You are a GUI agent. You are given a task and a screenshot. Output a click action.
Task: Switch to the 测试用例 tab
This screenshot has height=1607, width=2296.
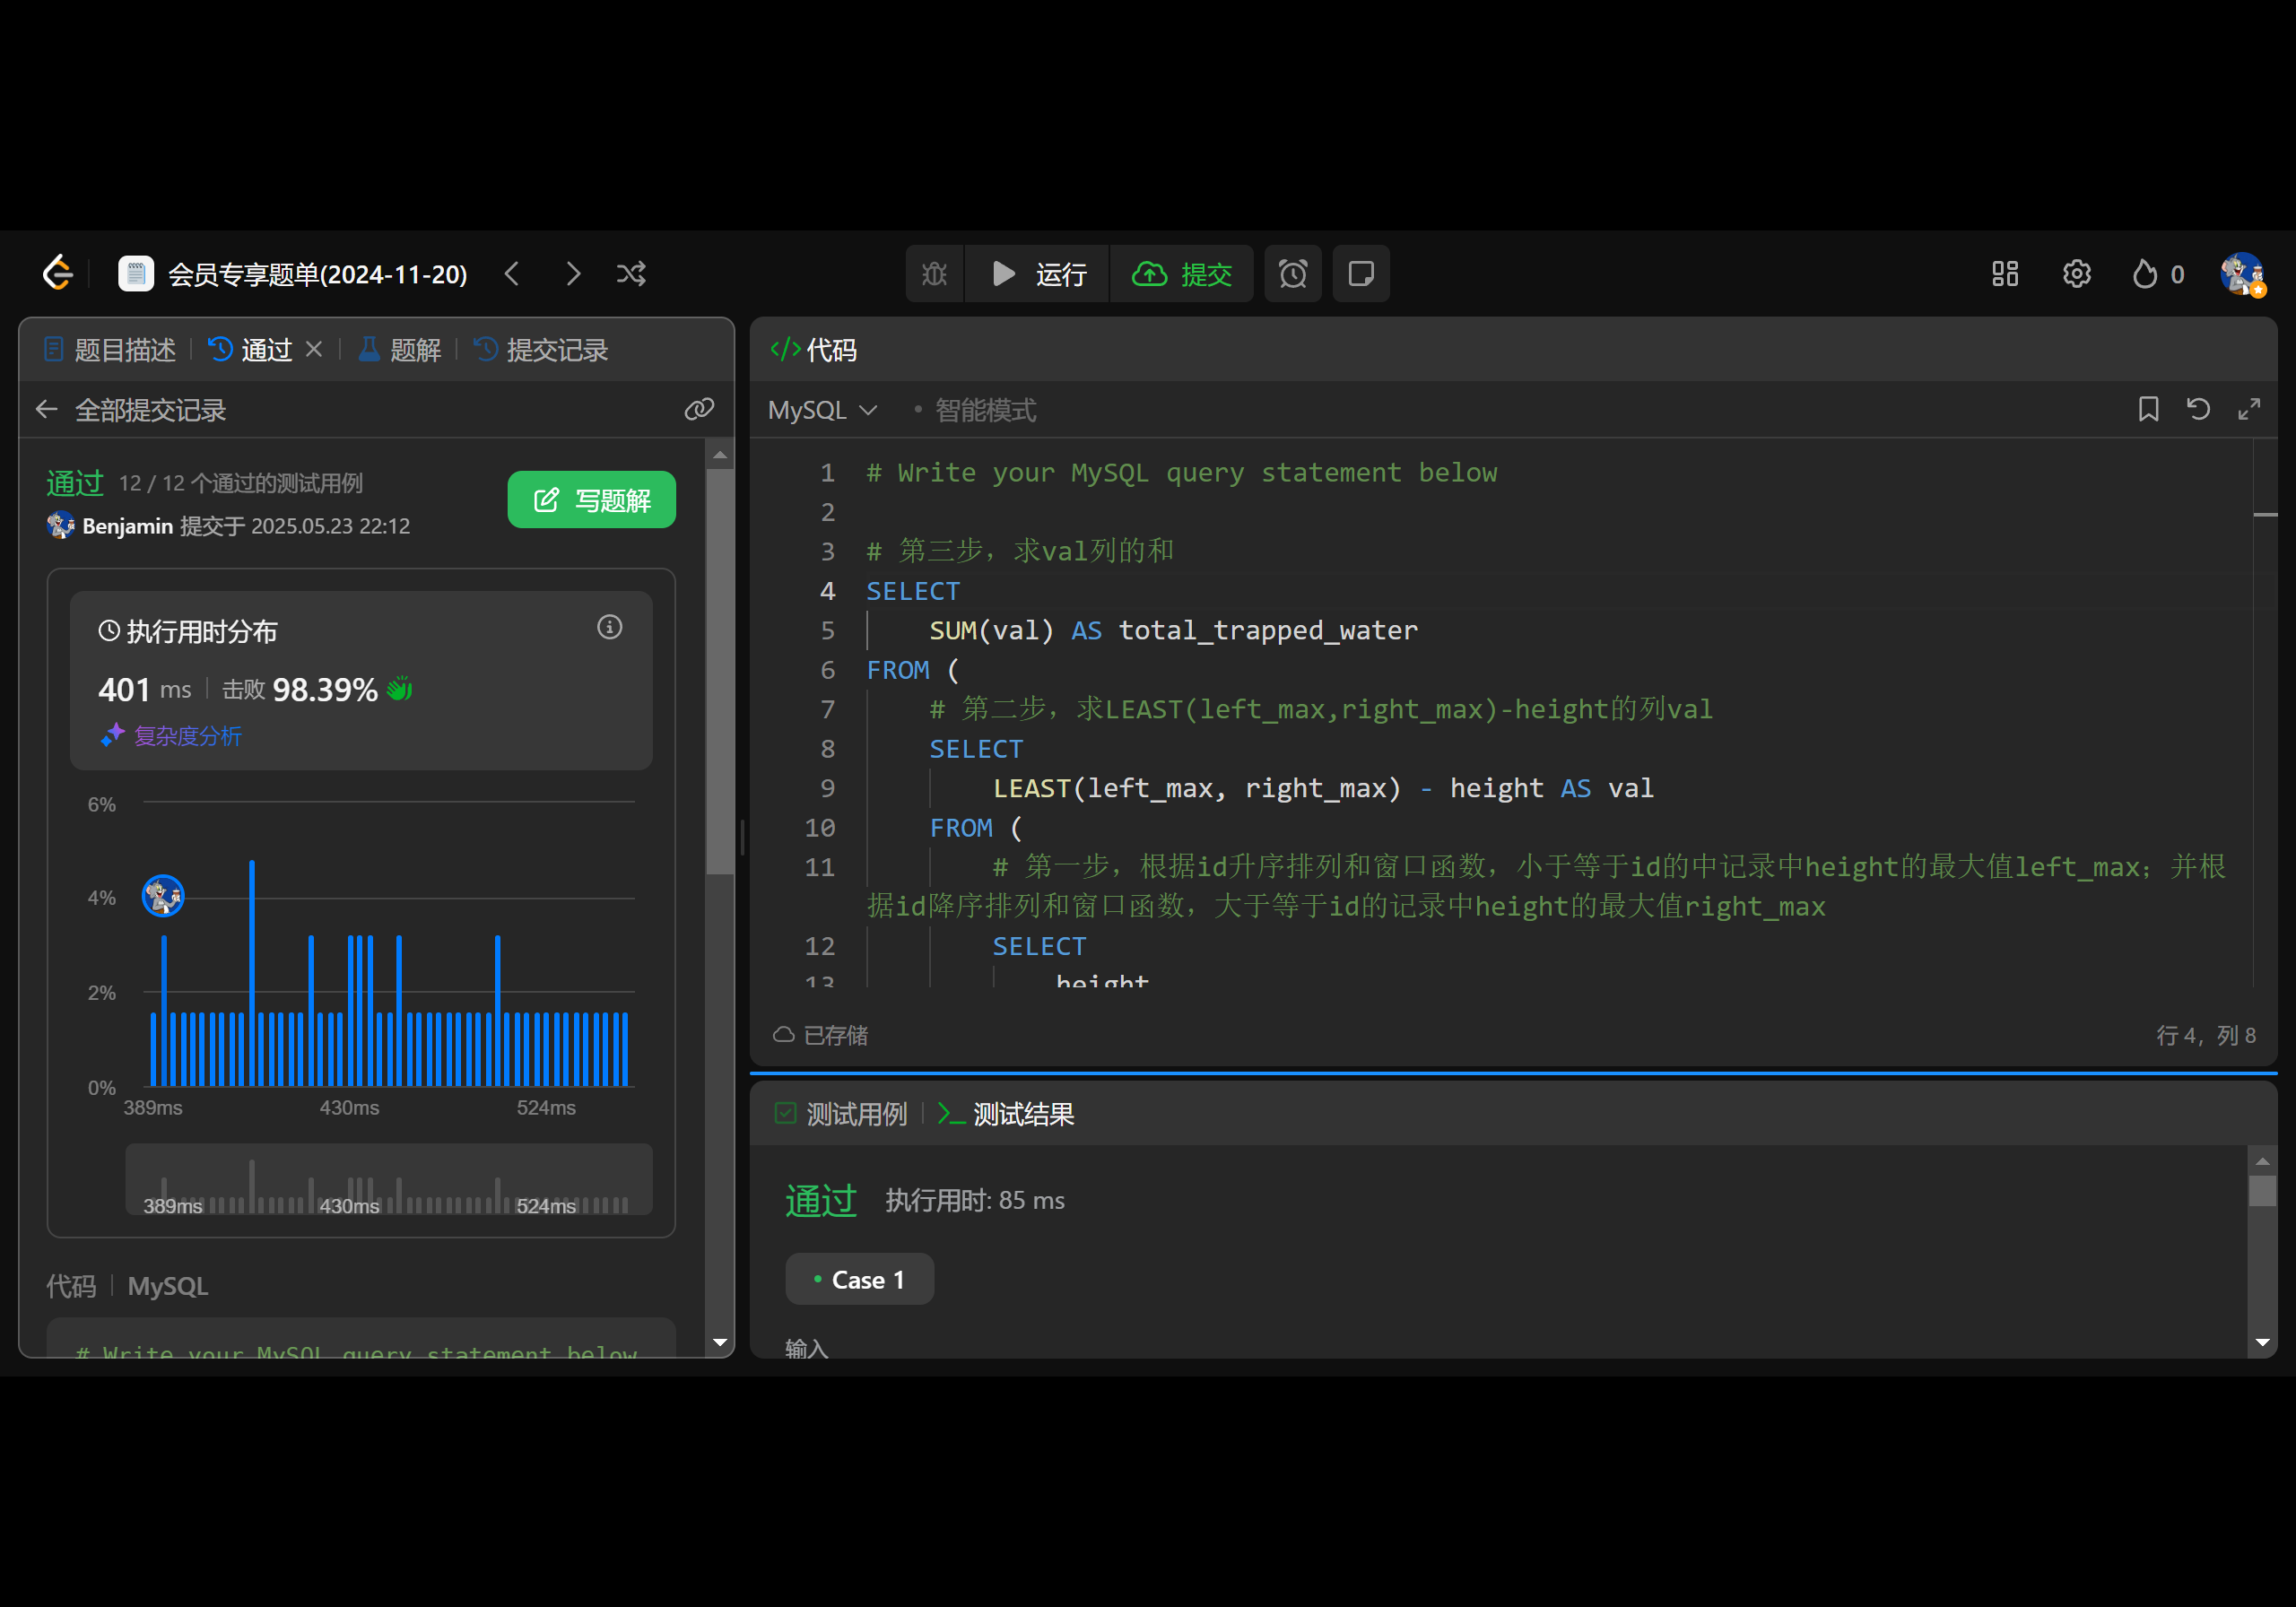842,1114
